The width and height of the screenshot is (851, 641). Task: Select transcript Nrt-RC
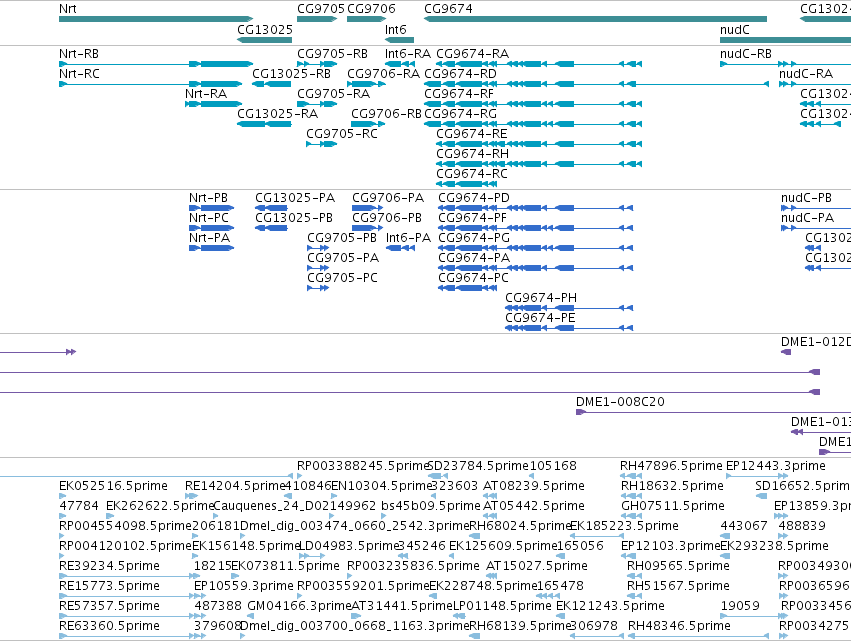[x=150, y=84]
